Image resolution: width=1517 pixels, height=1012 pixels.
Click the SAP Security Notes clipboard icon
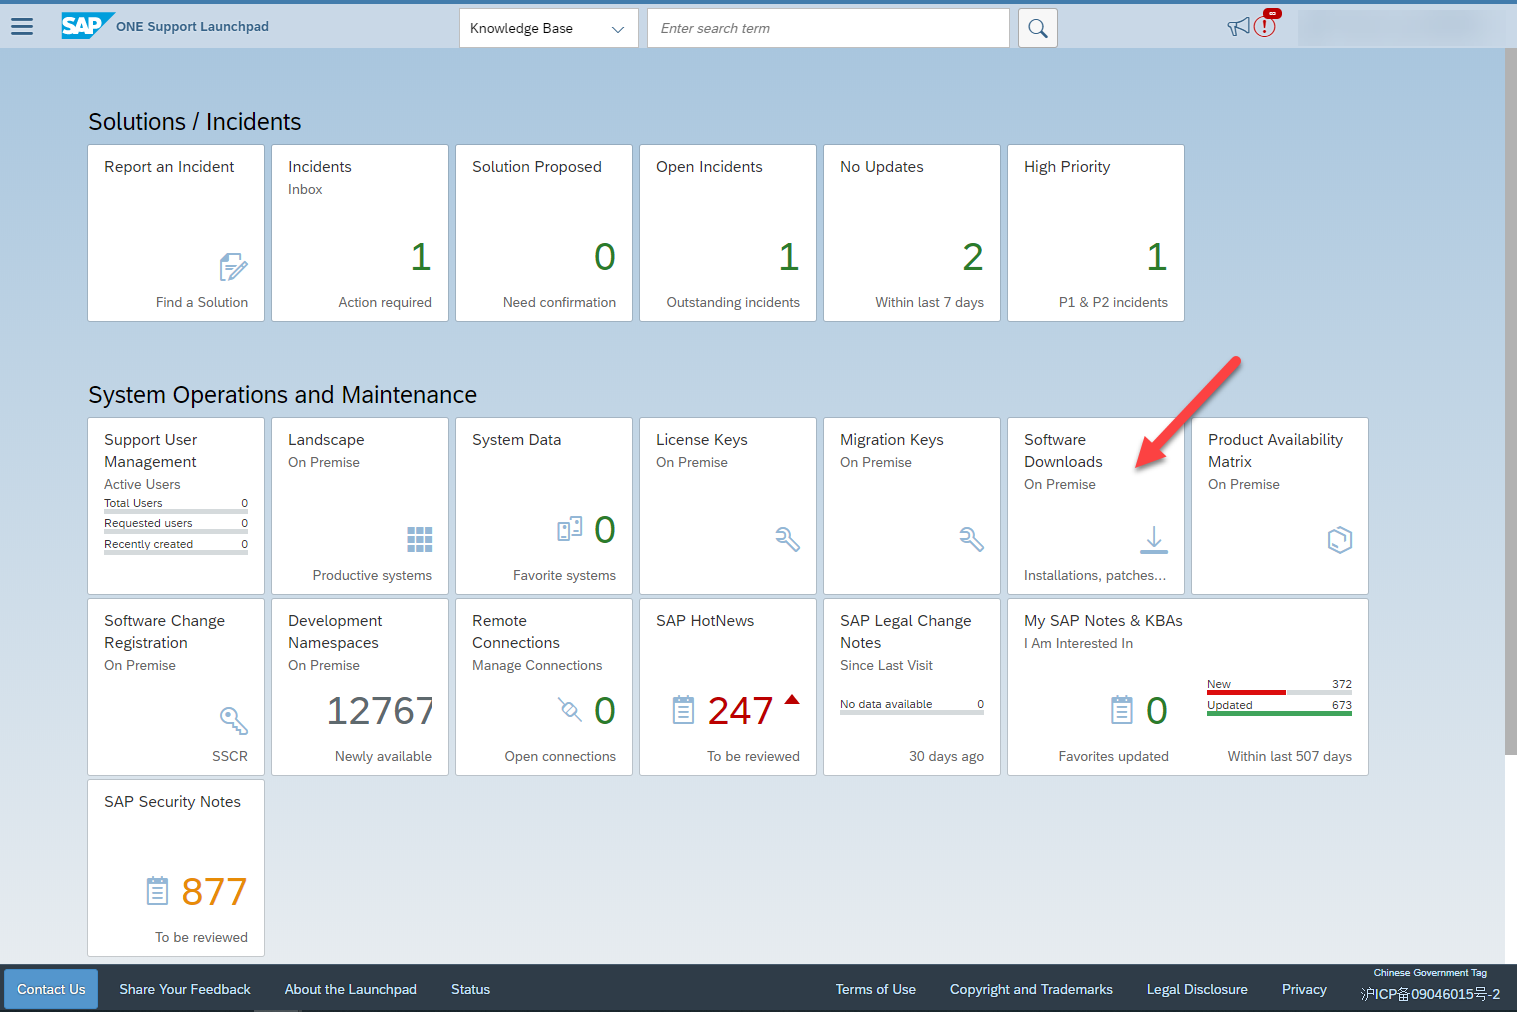tap(158, 891)
